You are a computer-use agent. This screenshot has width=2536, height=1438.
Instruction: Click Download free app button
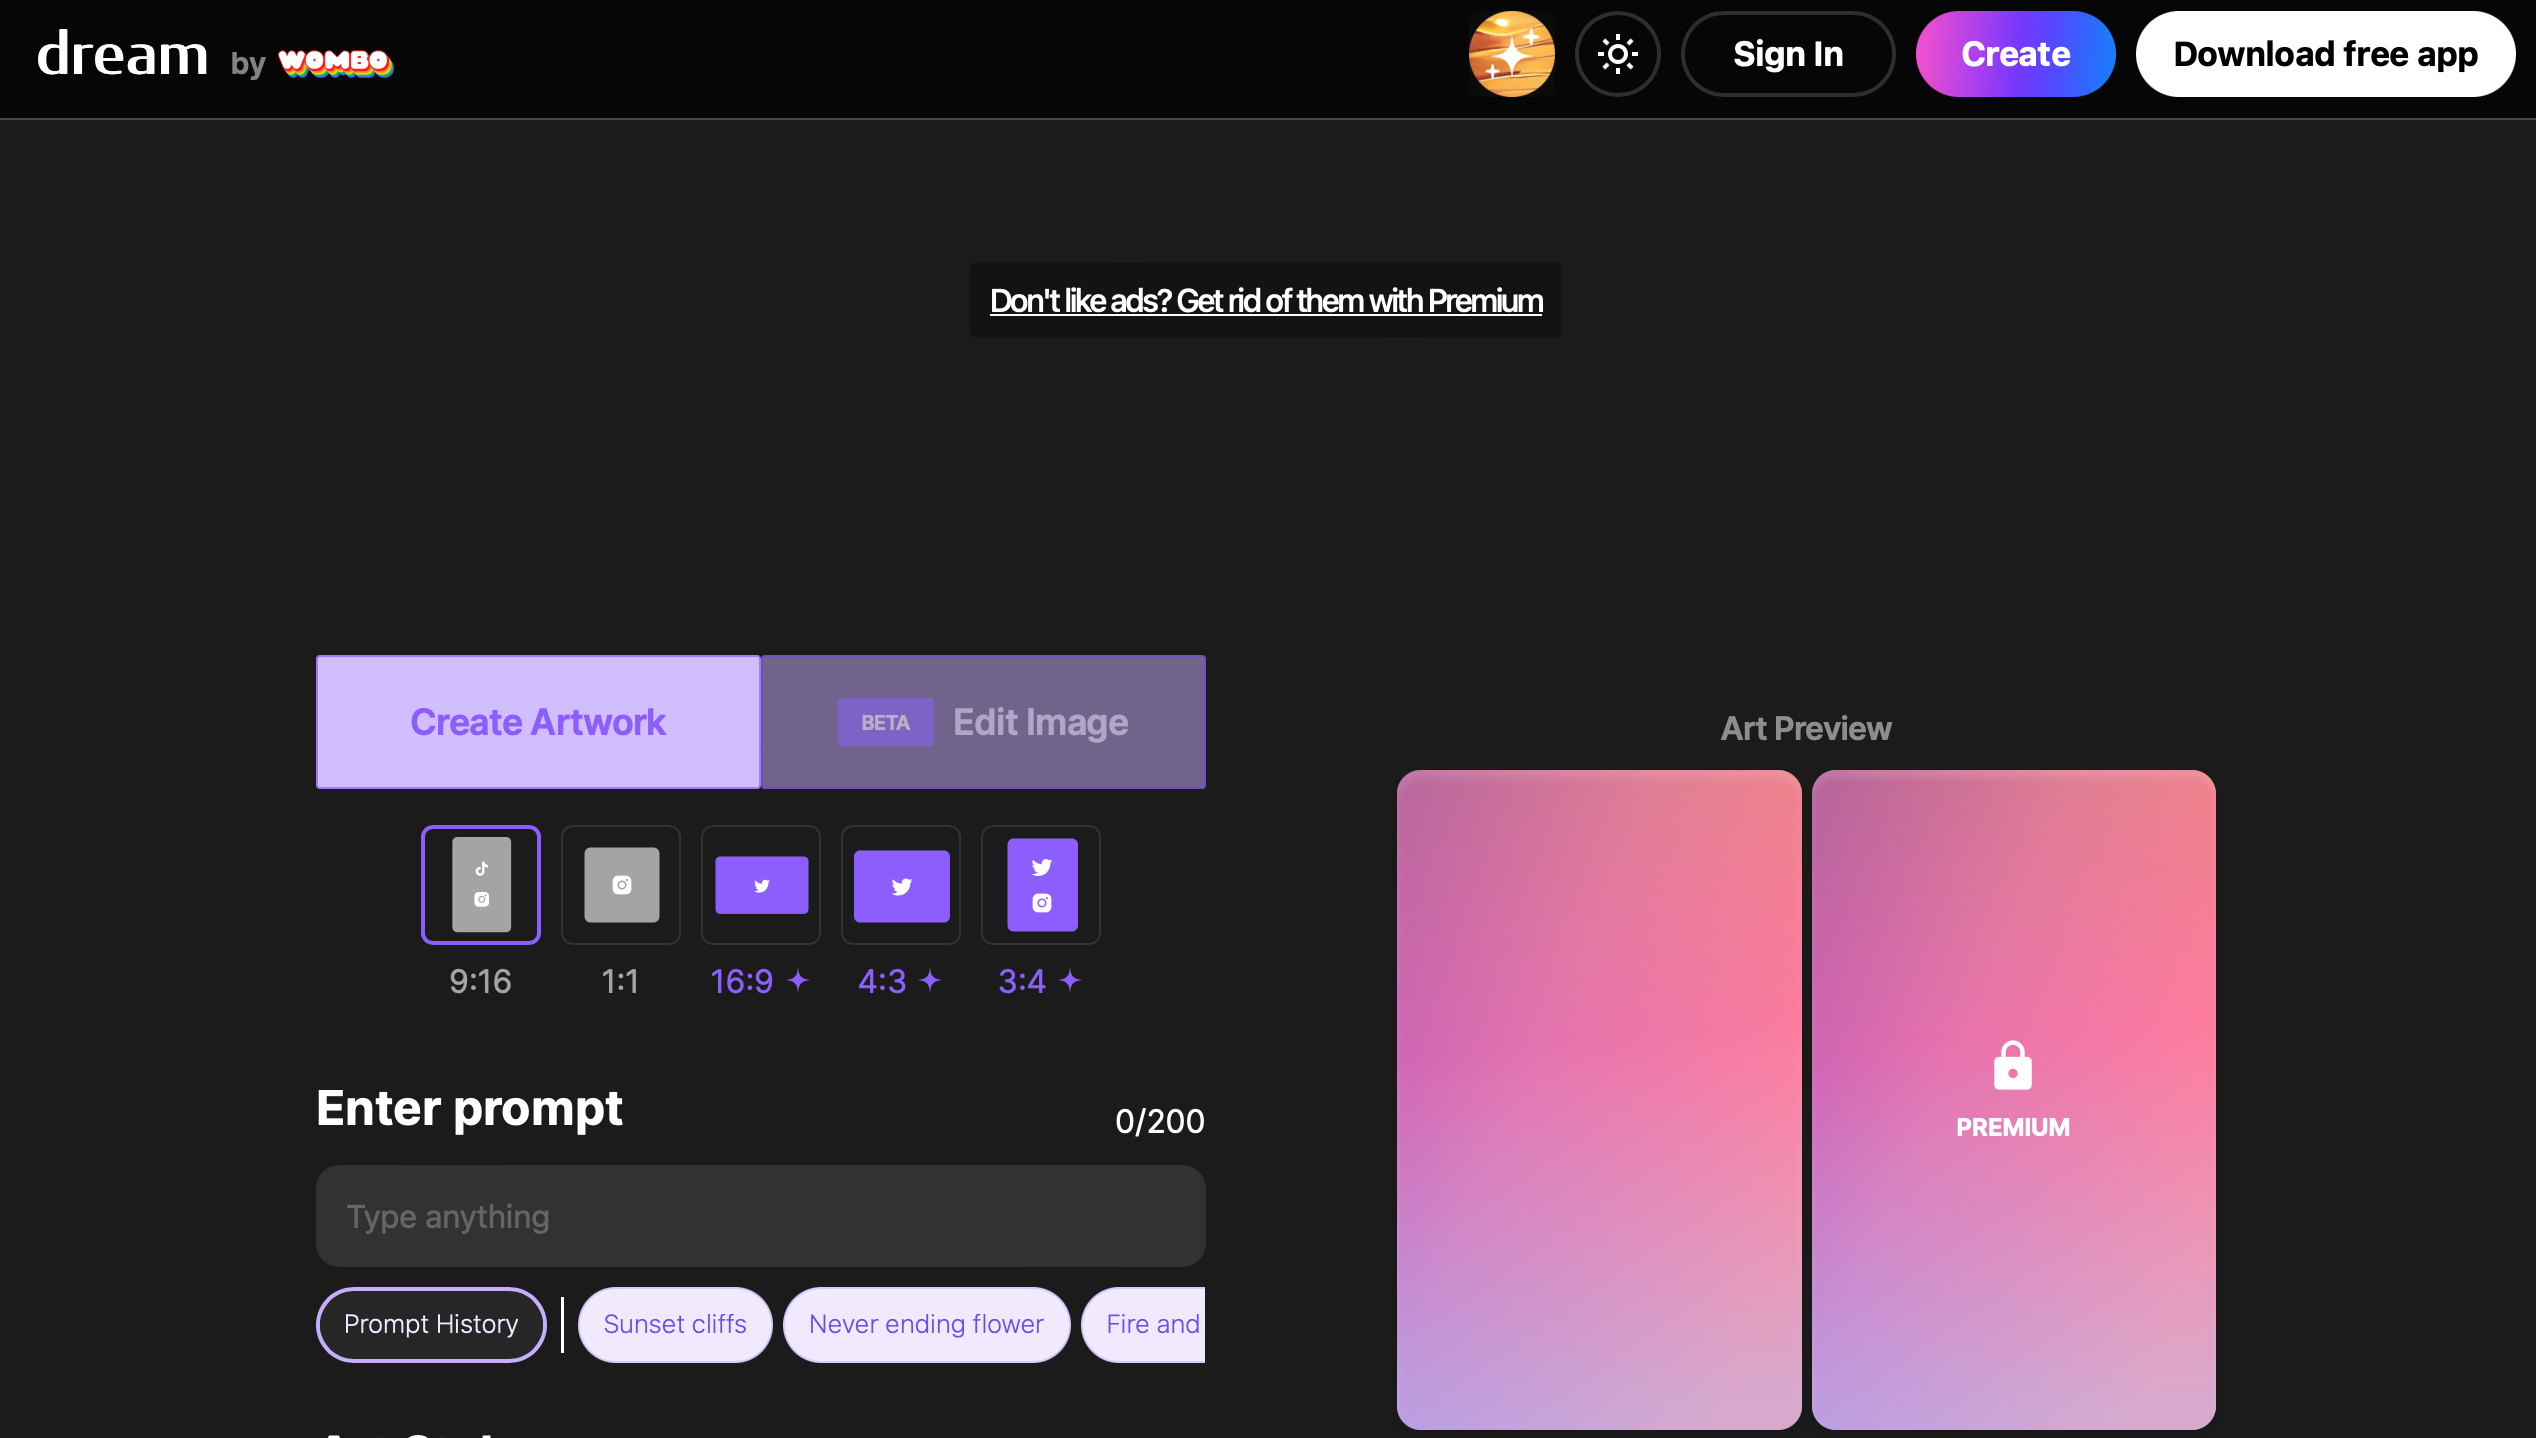tap(2325, 54)
